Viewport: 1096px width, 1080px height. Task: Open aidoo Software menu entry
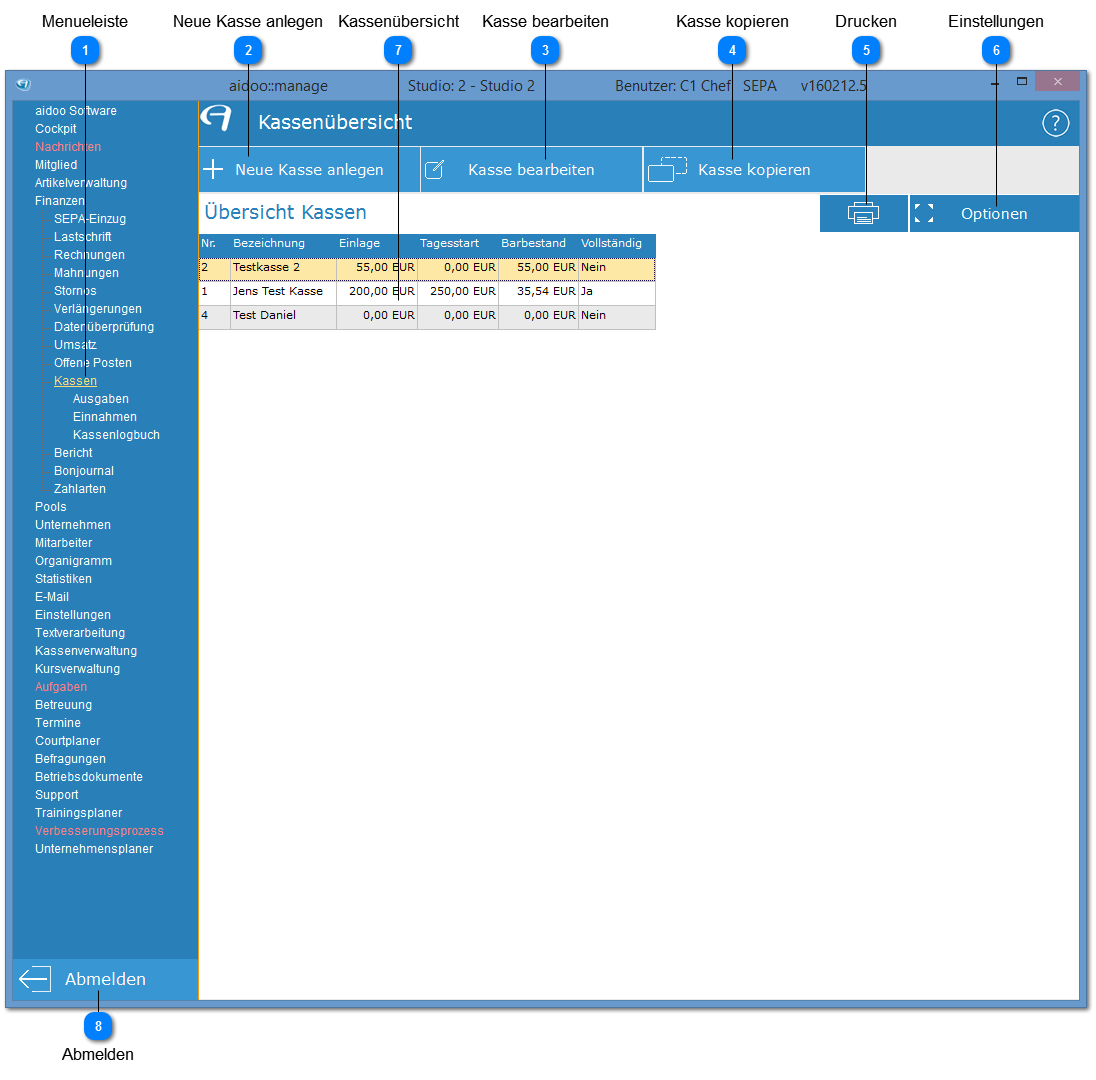(x=75, y=110)
